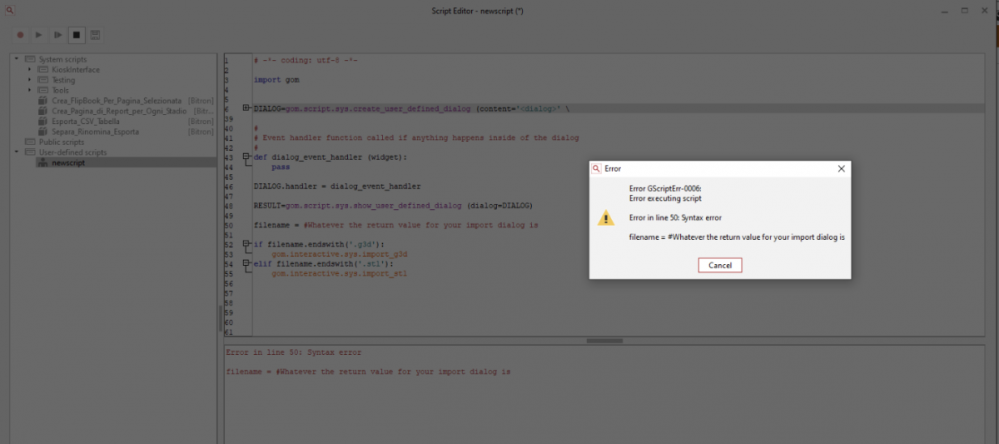Collapse the elif filename.endswith('.stl') block

point(247,263)
